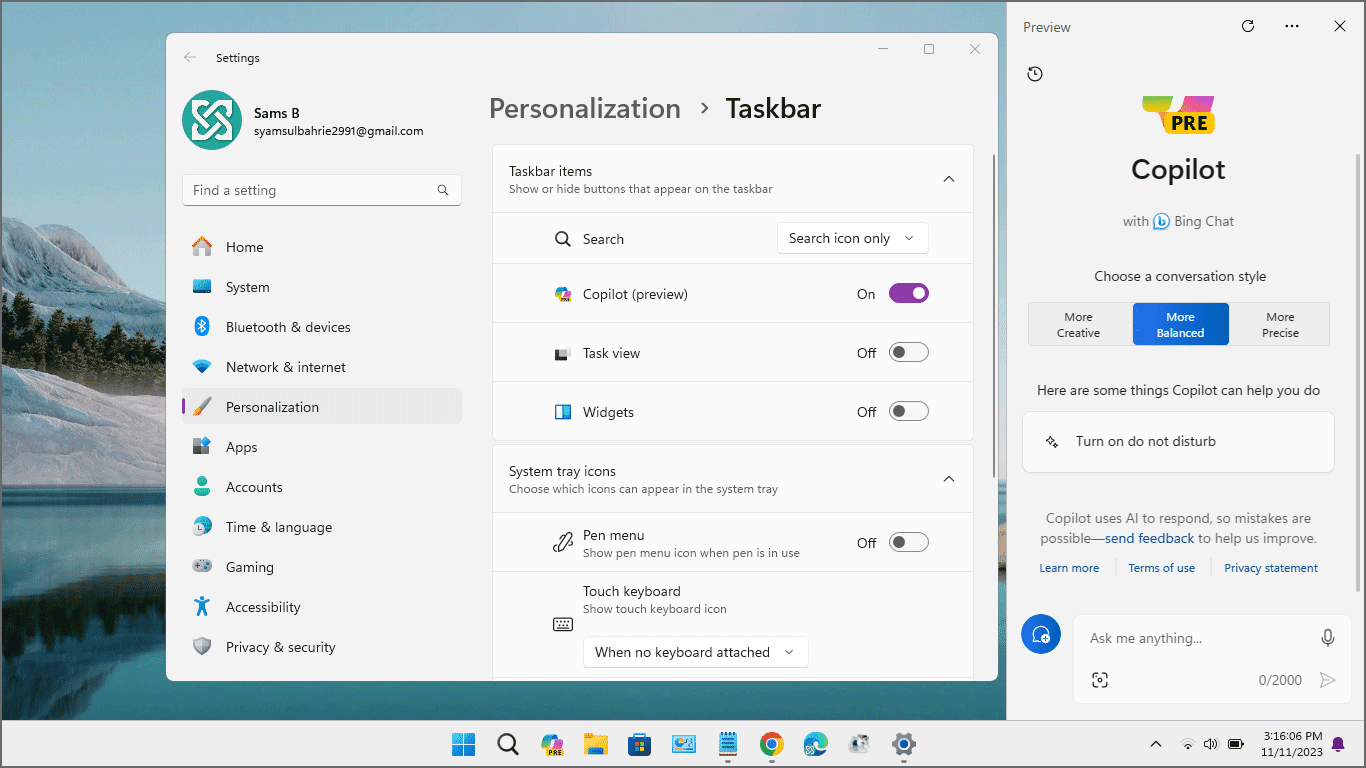
Task: Click Turn on do not disturb suggestion
Action: coord(1178,441)
